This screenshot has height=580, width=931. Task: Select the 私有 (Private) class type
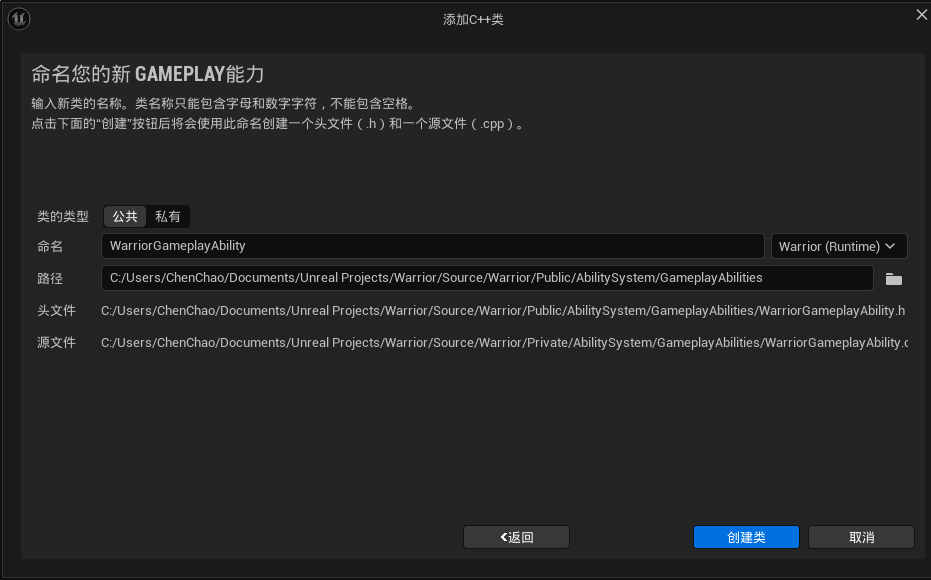[x=167, y=217]
